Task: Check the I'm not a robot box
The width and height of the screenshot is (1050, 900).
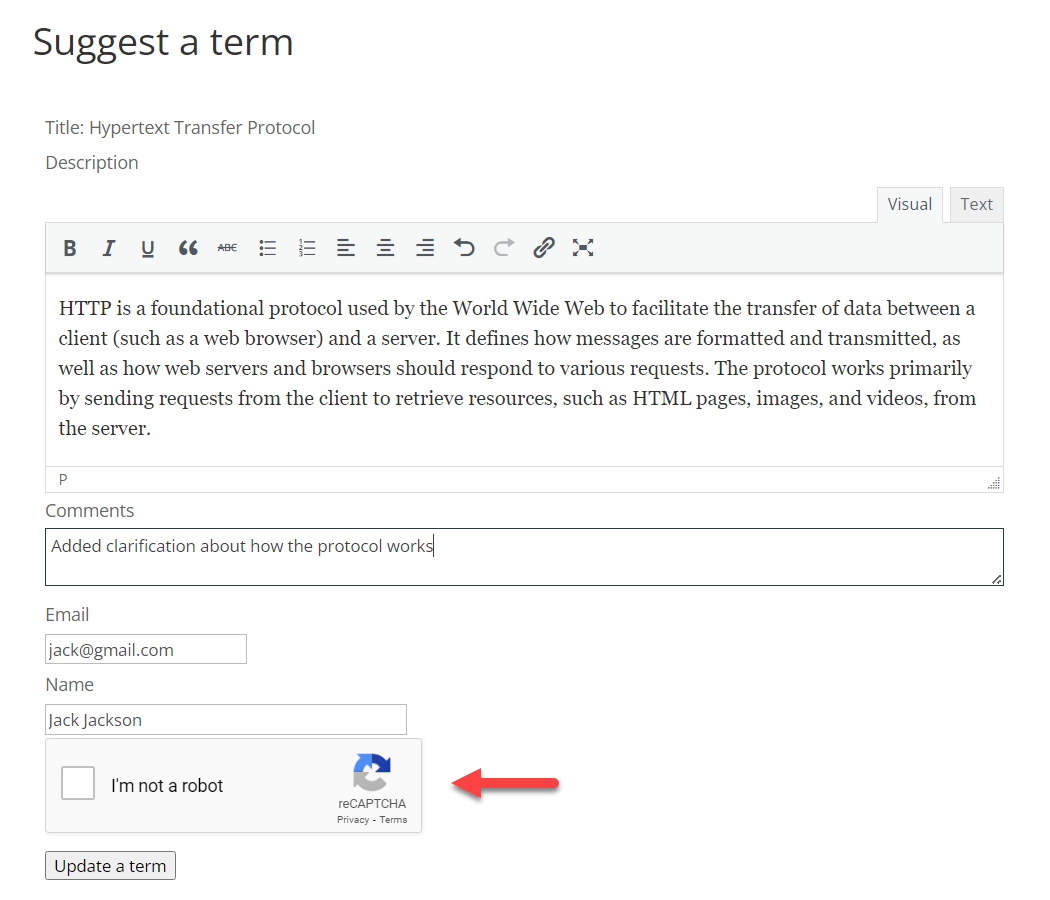Action: tap(78, 783)
